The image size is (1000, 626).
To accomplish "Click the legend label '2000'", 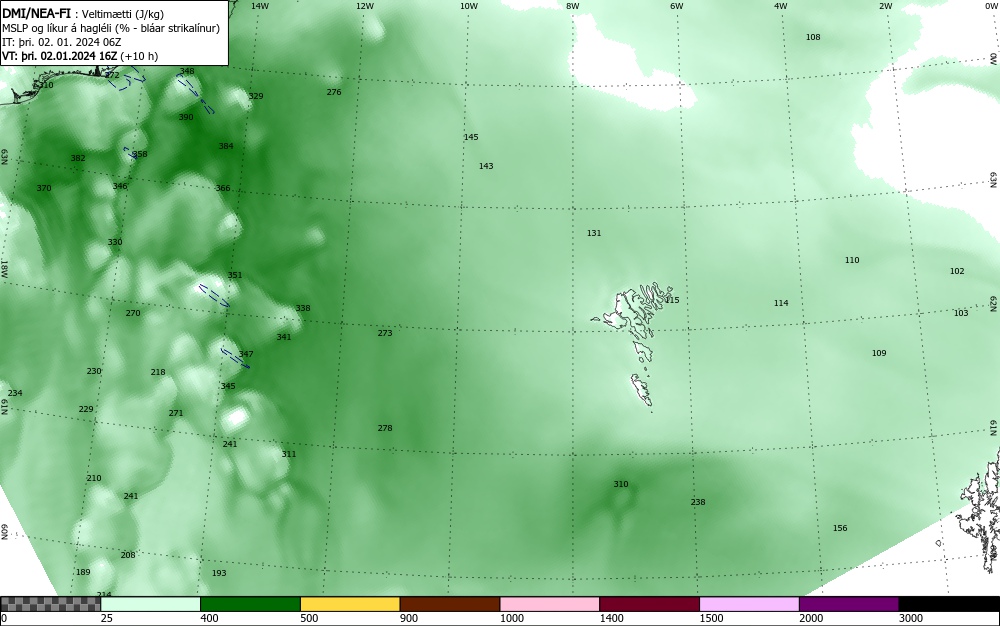I will pyautogui.click(x=811, y=618).
